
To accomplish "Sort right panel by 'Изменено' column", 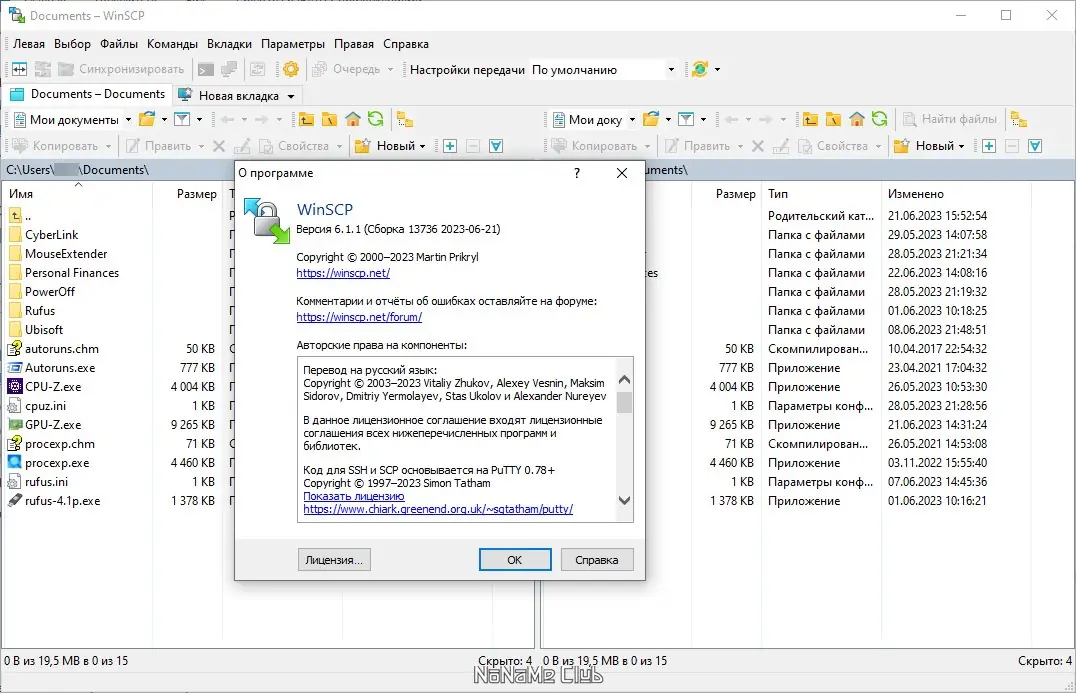I will 954,194.
